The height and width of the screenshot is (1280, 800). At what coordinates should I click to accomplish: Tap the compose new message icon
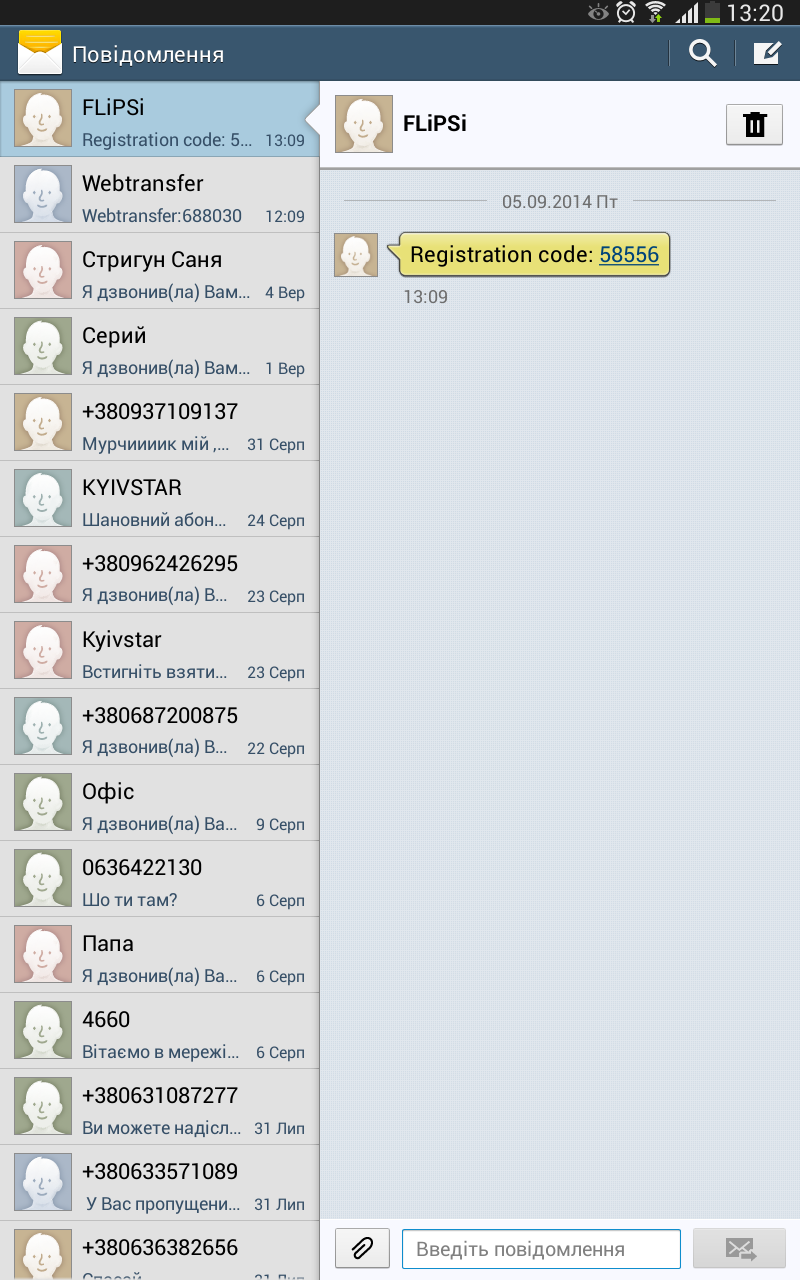tap(767, 53)
